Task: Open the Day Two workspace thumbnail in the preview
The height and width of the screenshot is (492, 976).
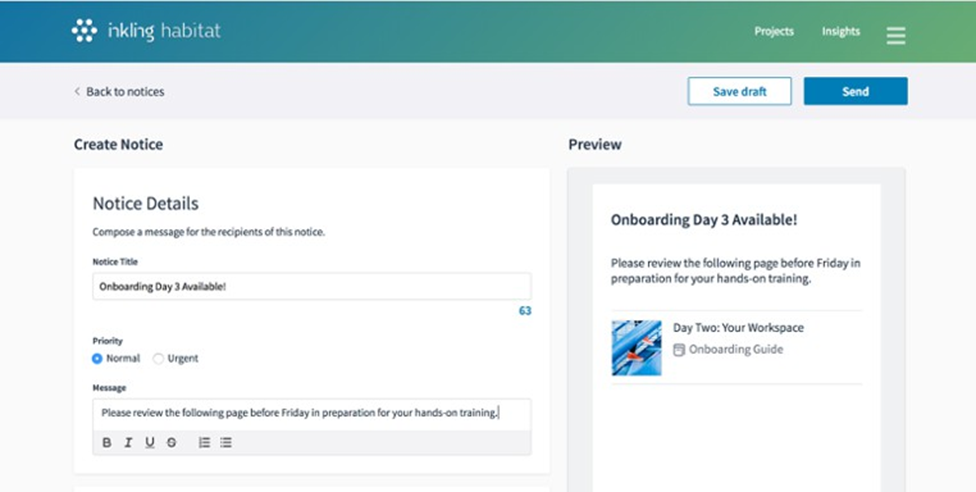Action: [x=636, y=347]
